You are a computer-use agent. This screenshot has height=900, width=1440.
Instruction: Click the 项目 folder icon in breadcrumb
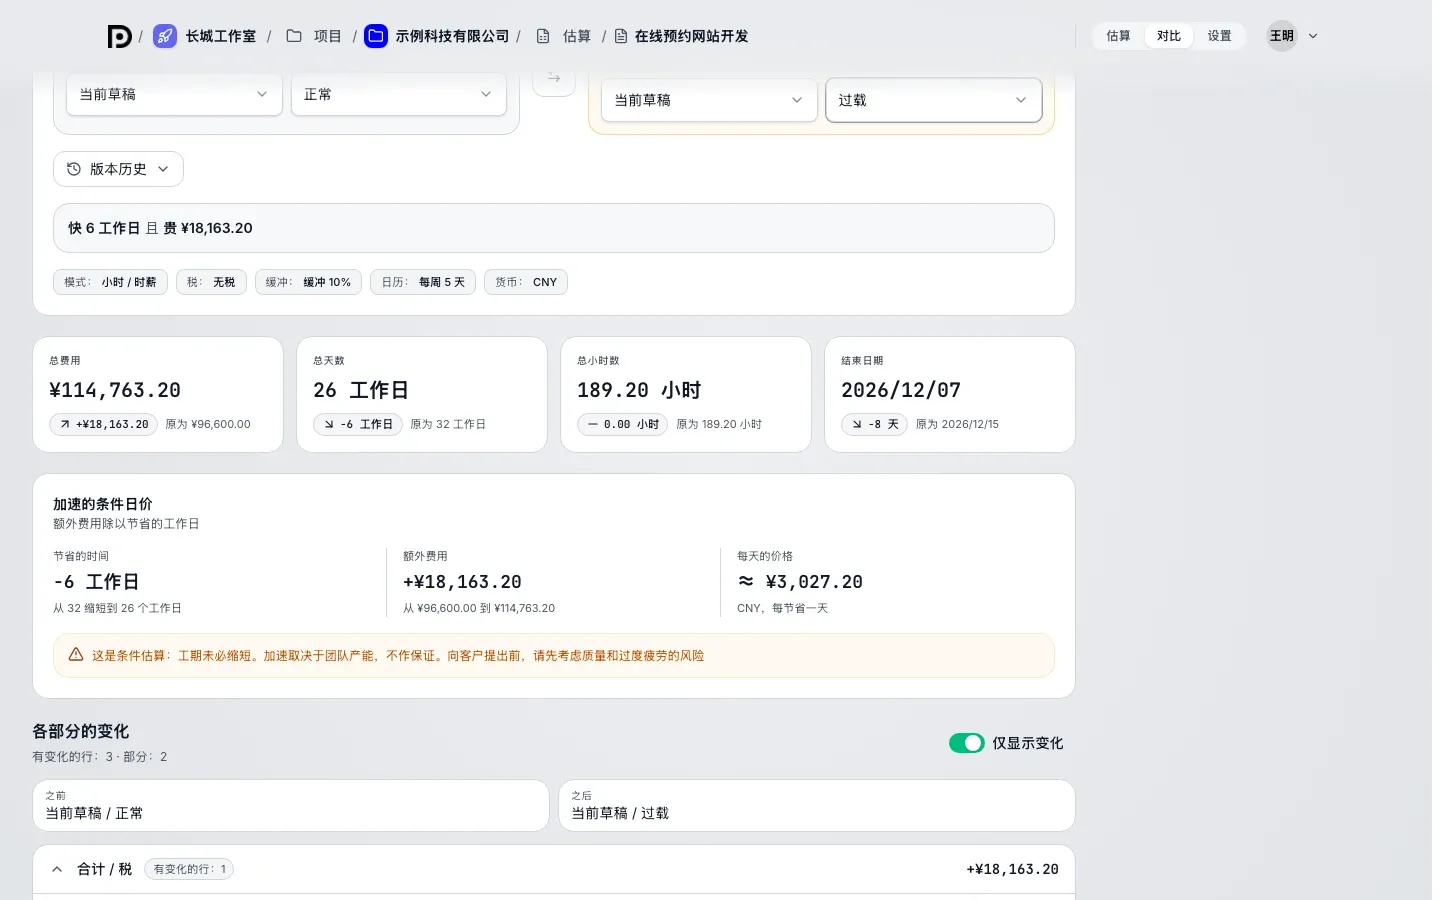[x=294, y=36]
